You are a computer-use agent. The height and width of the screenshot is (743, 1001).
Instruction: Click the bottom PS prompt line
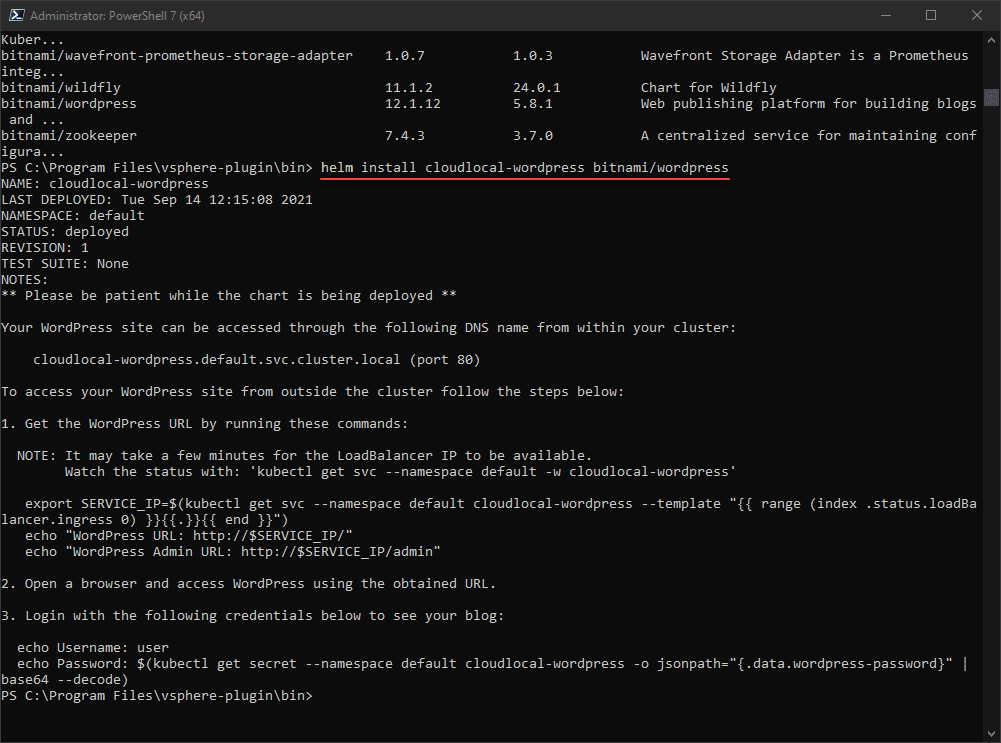tap(157, 696)
